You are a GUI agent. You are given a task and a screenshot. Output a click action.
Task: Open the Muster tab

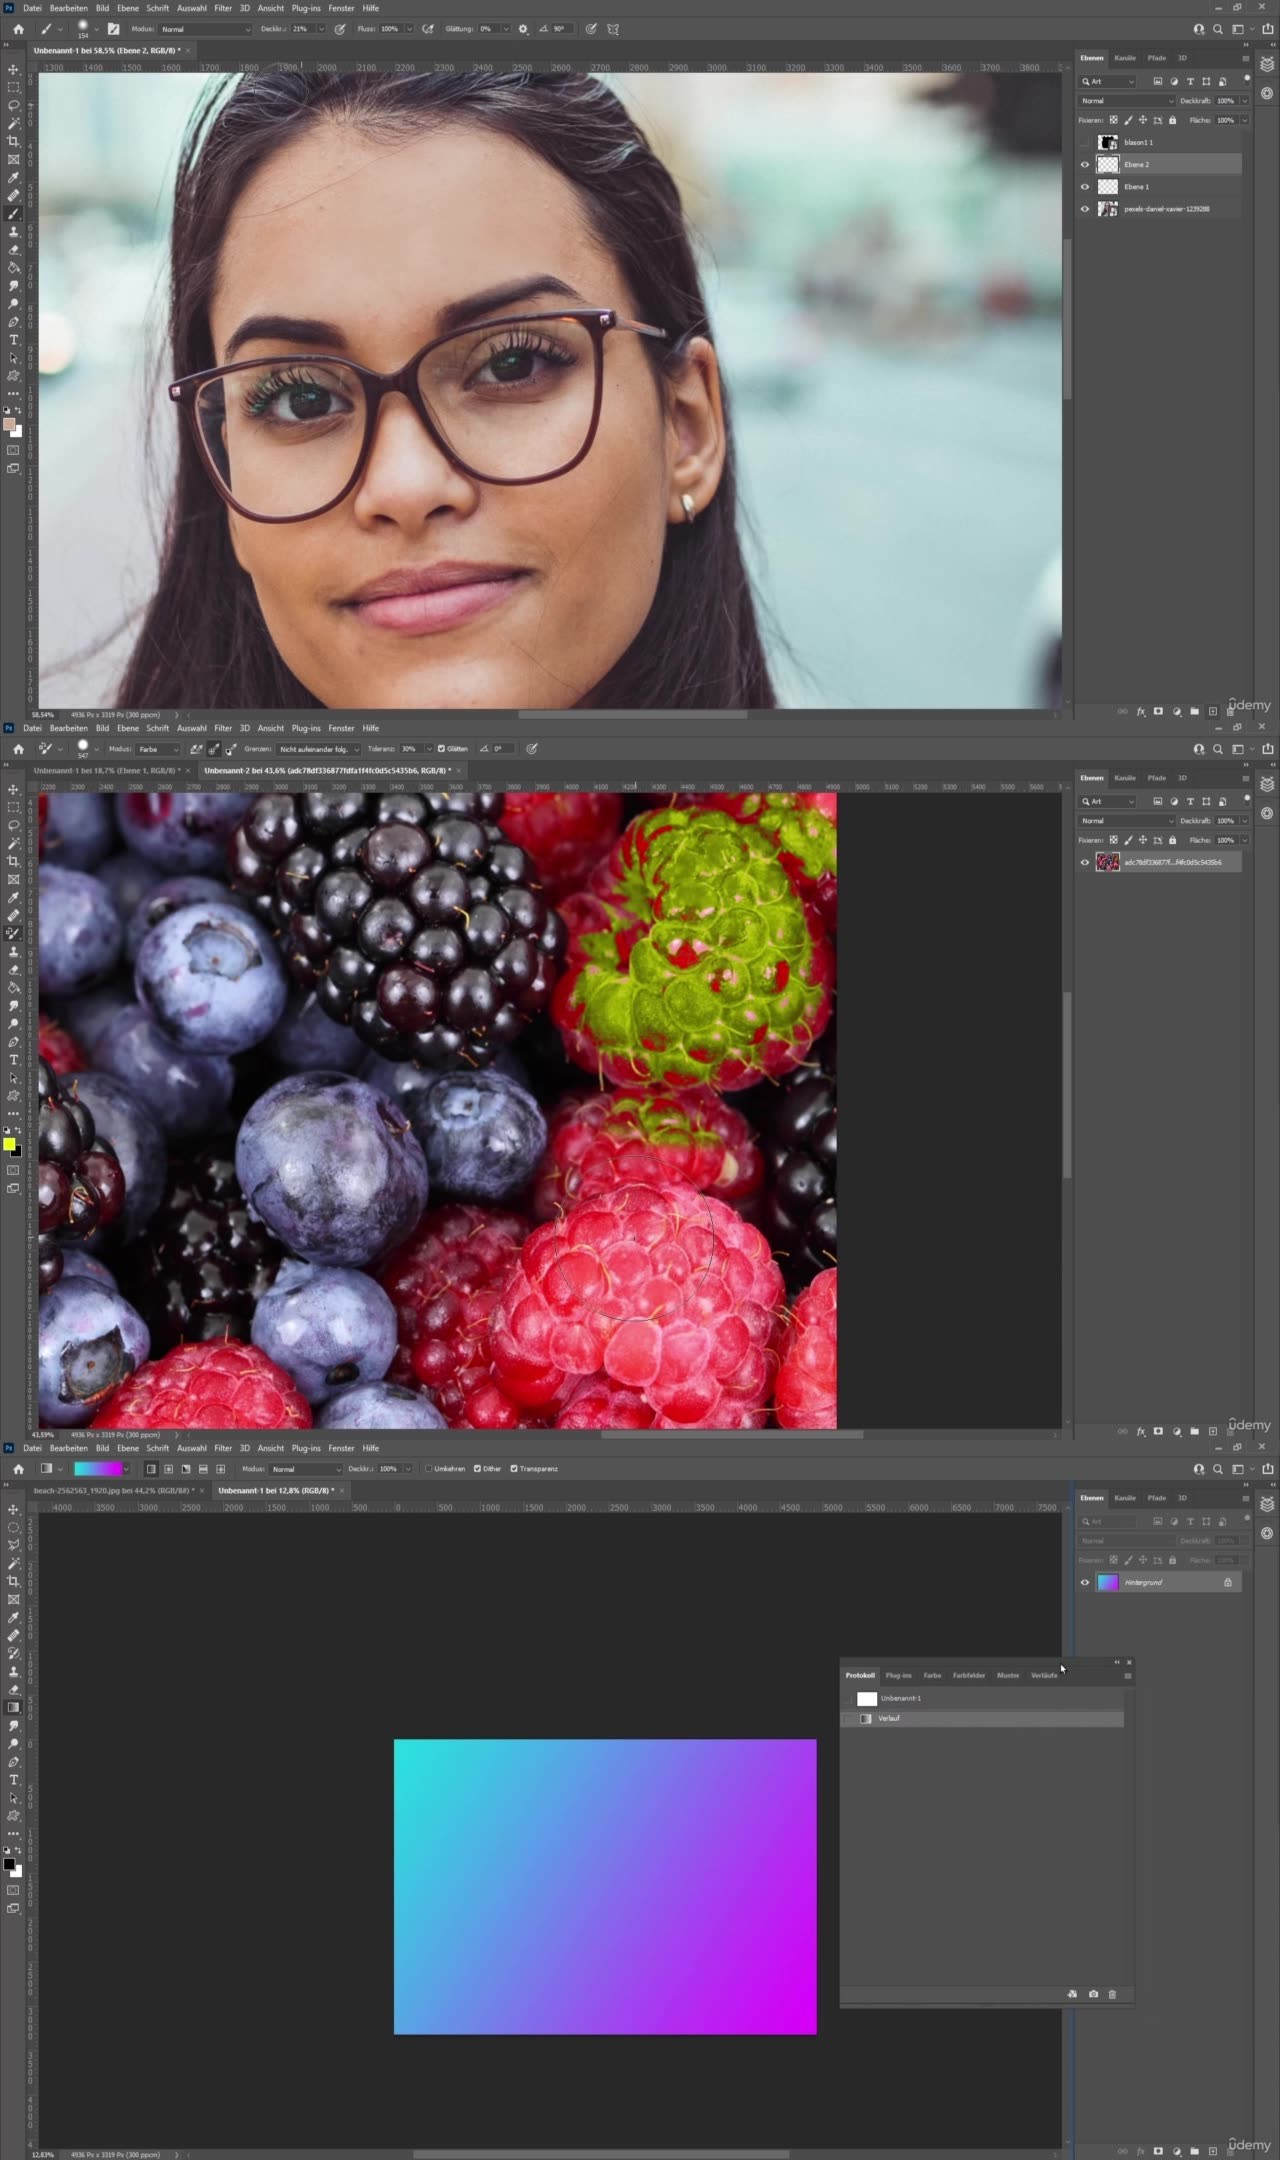(1007, 1676)
